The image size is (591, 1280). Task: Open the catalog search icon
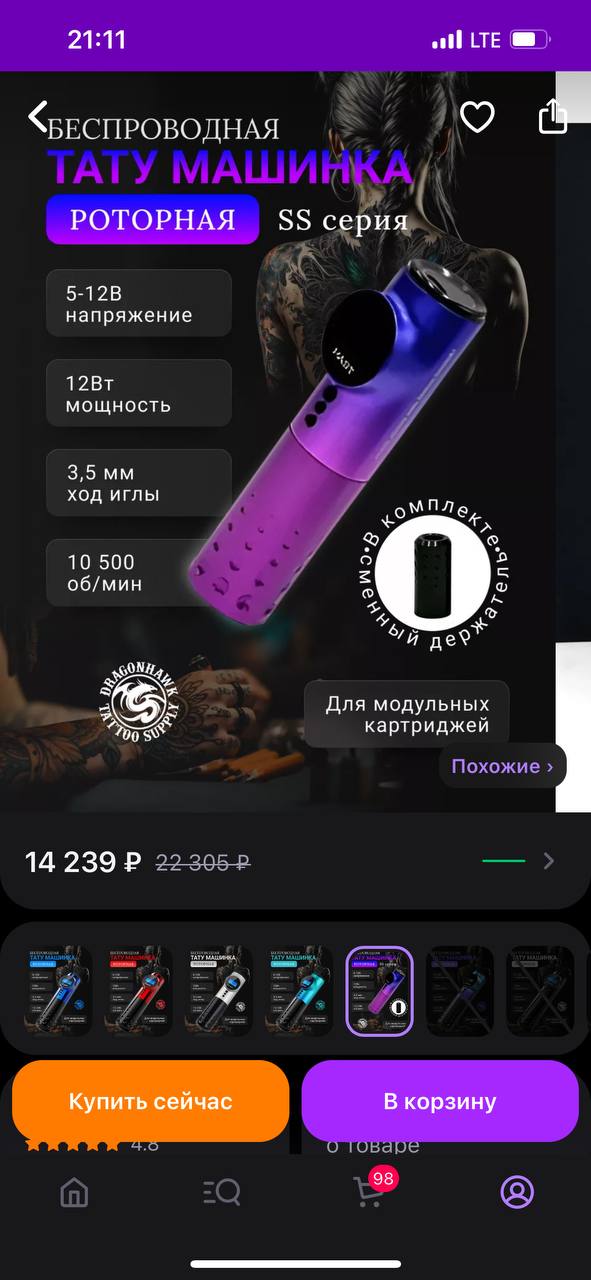221,1191
